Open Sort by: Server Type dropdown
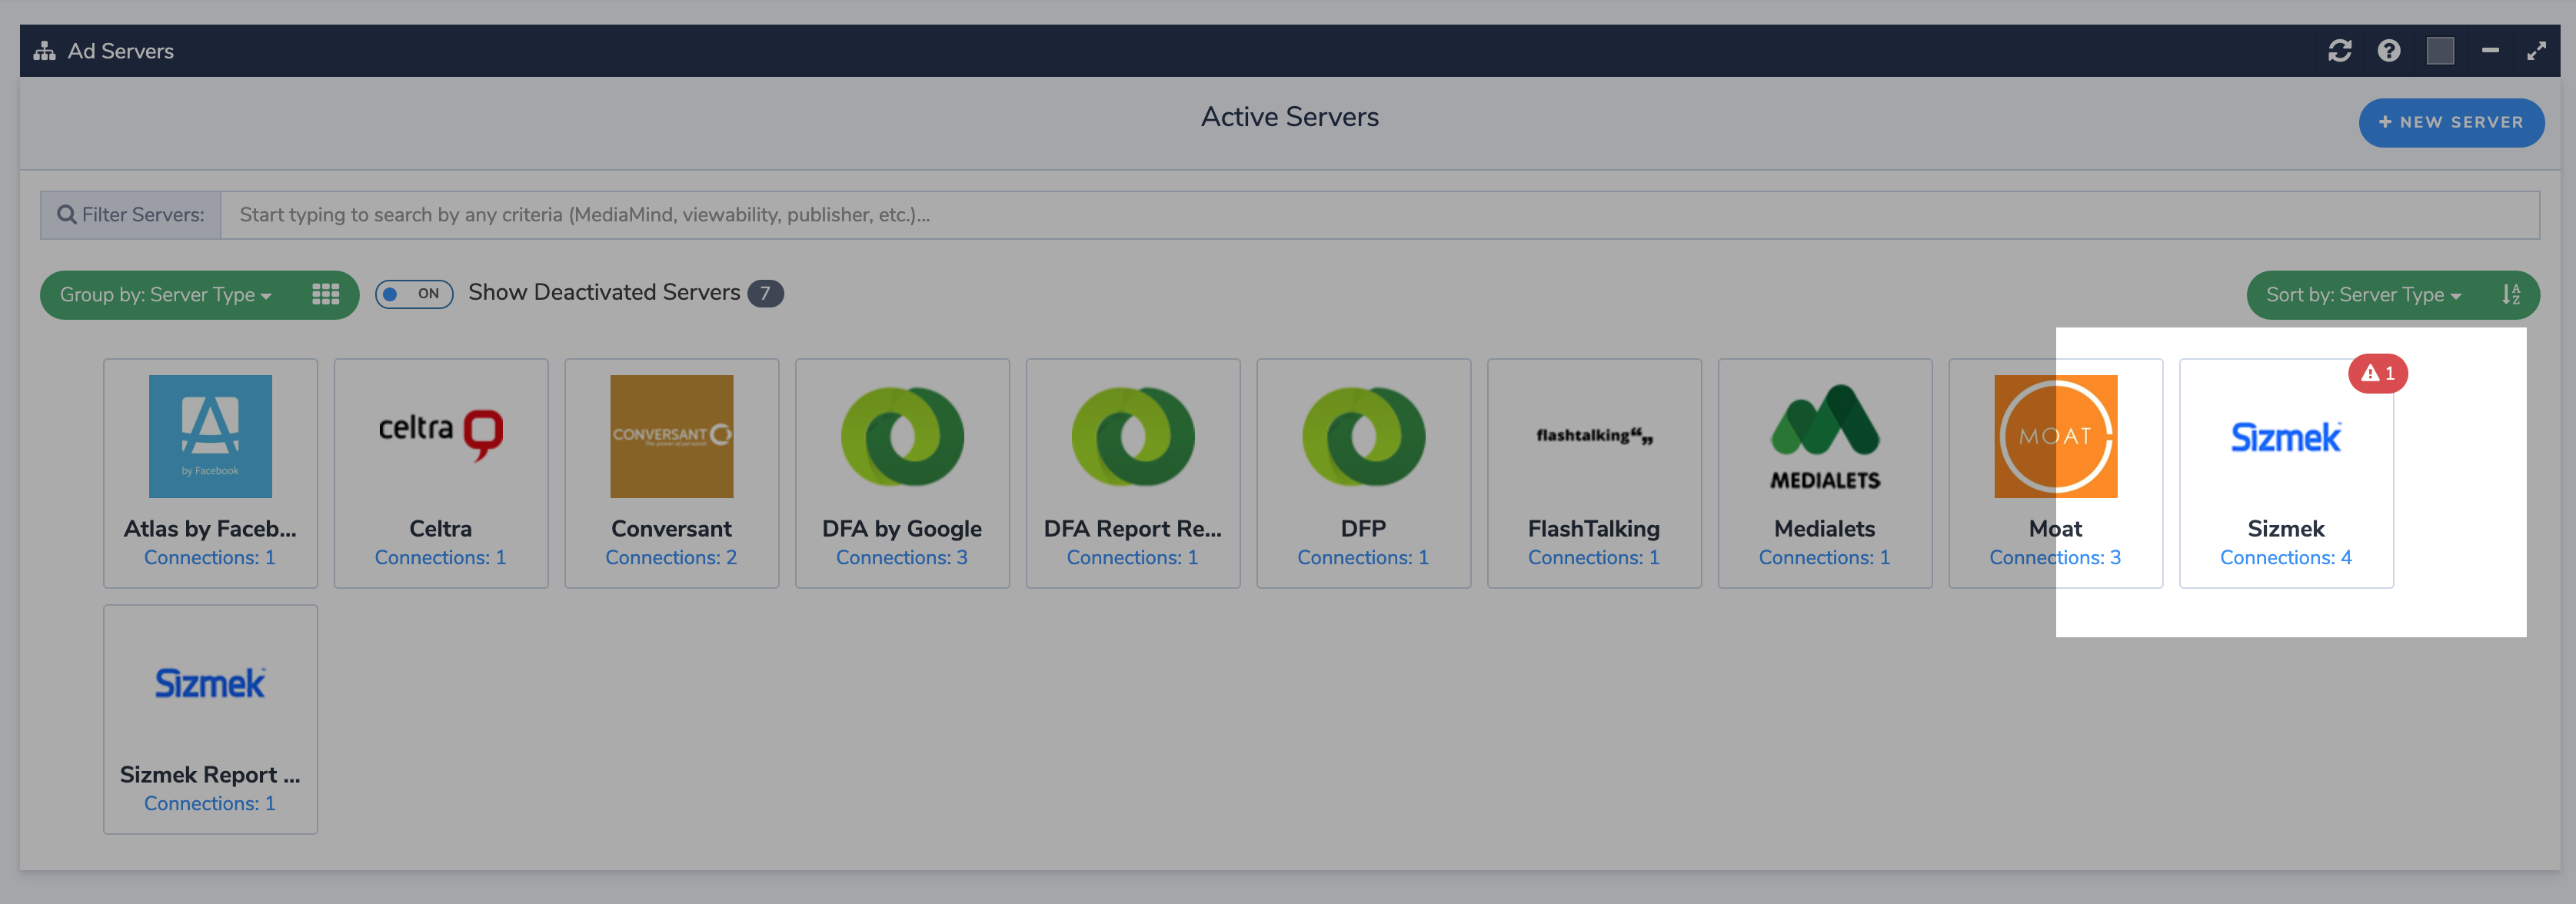The image size is (2576, 904). [2364, 295]
